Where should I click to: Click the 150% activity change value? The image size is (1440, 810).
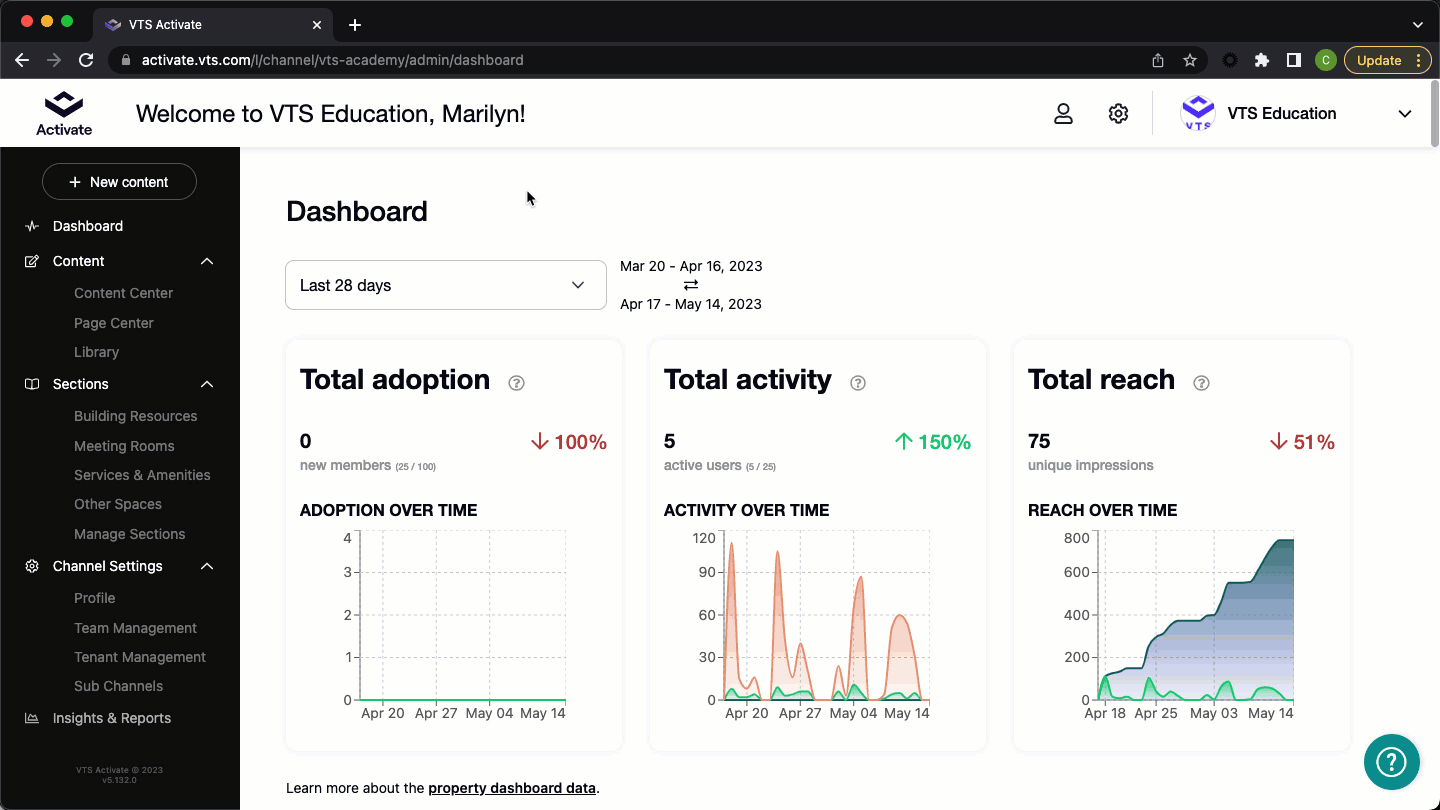tap(933, 442)
